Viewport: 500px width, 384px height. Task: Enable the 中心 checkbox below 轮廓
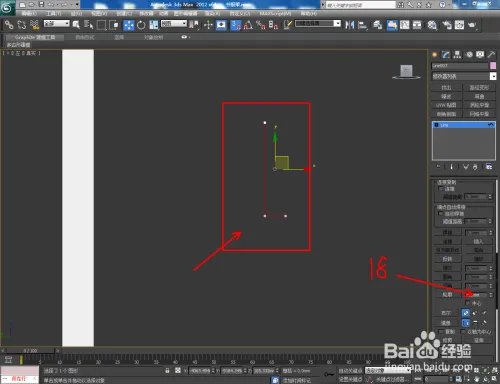[x=468, y=303]
